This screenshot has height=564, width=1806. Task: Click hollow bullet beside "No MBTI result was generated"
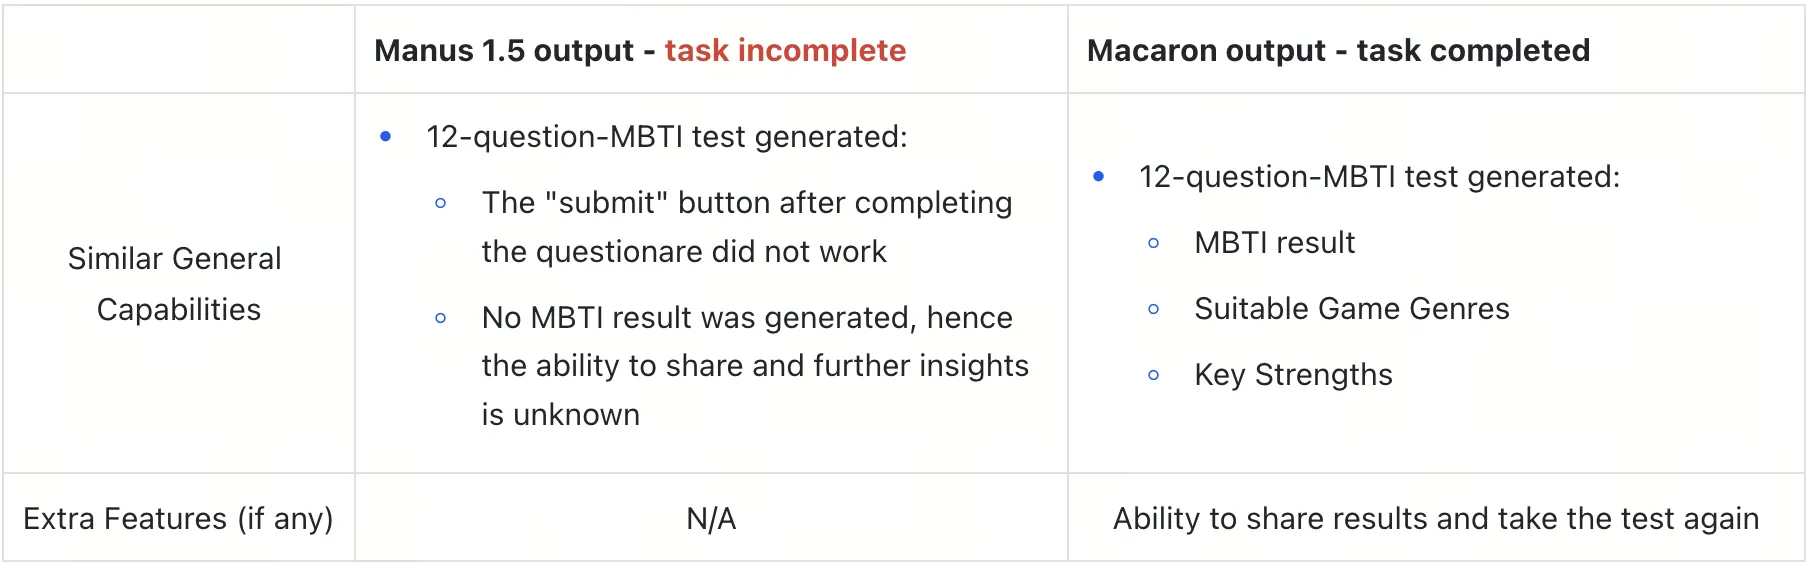click(441, 319)
